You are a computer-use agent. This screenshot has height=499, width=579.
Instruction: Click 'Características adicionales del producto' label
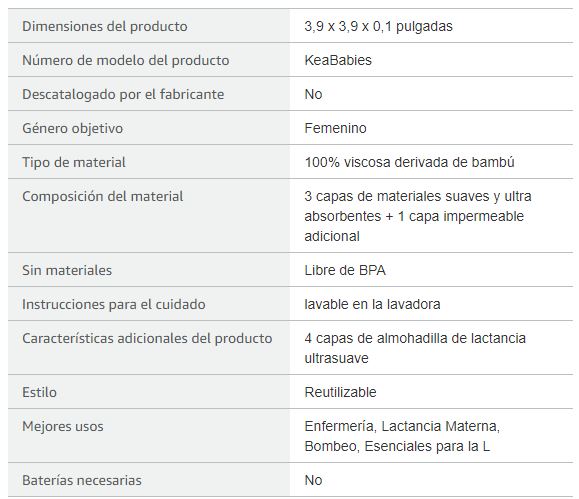147,338
